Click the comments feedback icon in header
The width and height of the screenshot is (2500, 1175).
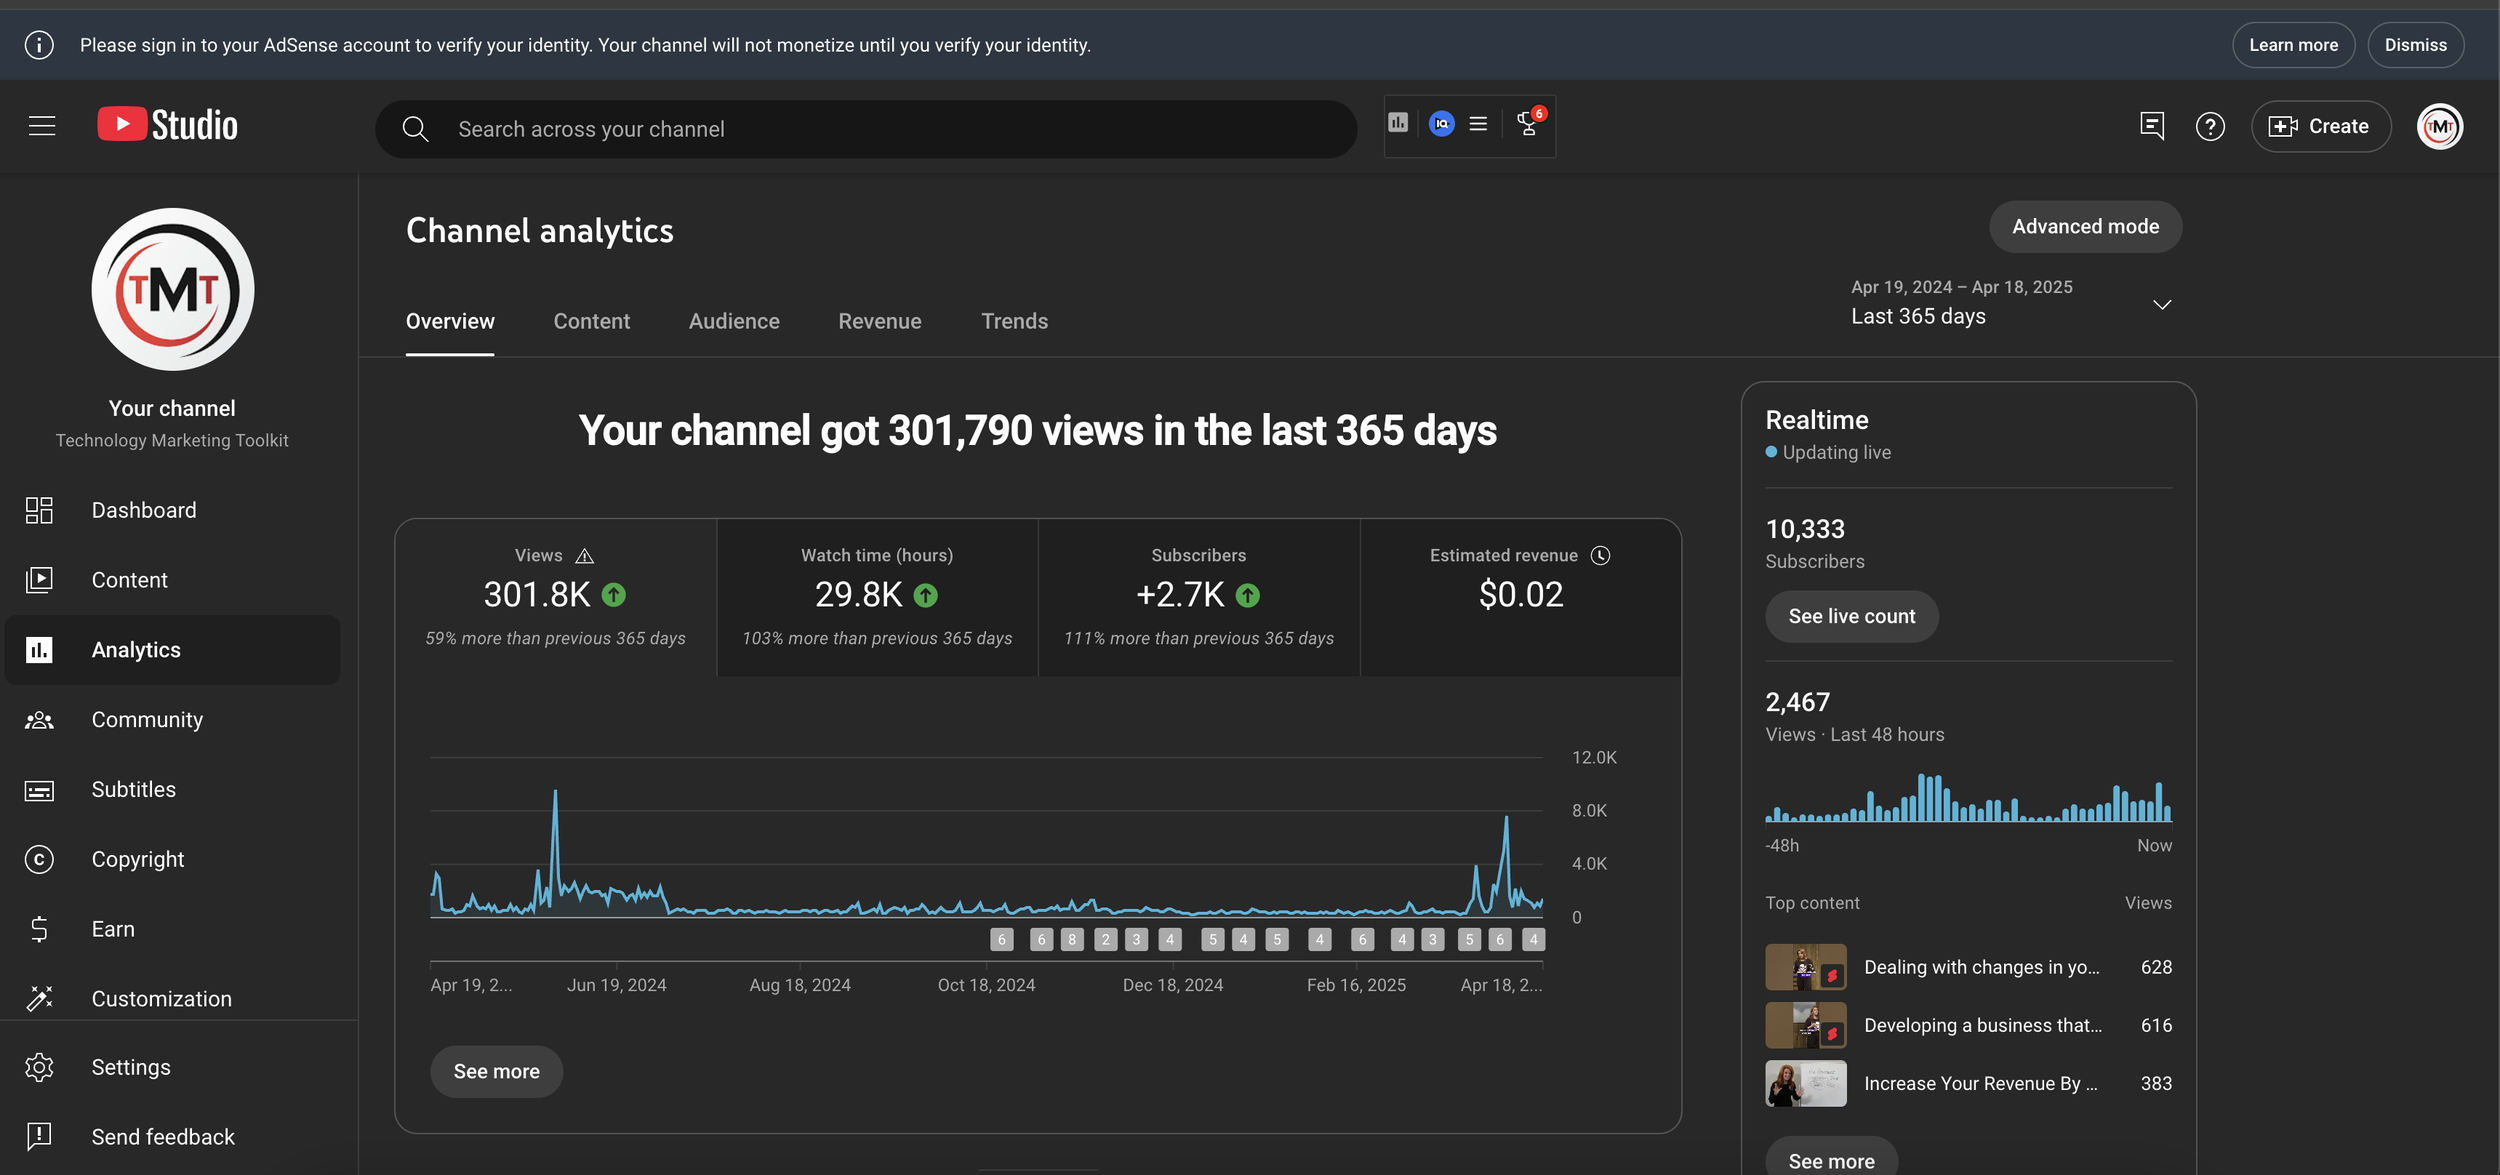(2152, 126)
